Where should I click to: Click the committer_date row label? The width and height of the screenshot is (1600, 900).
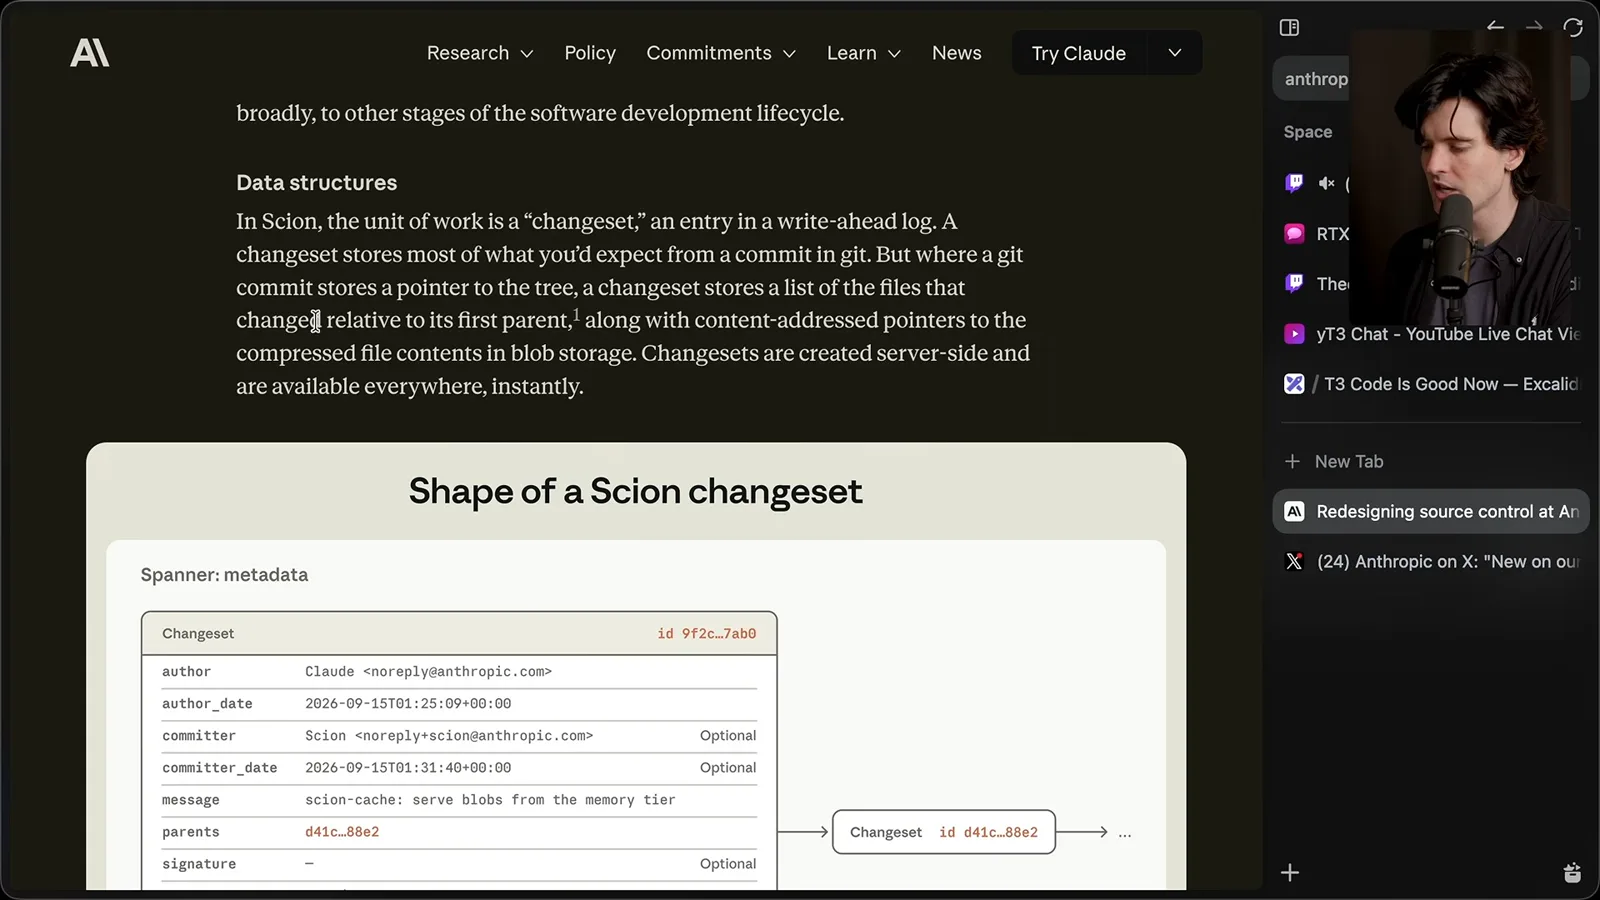coord(219,768)
